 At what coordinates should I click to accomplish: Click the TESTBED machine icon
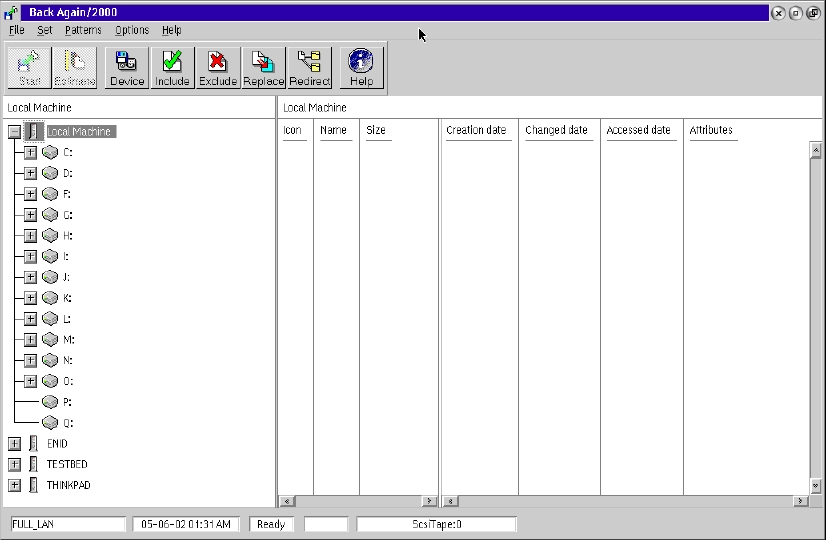tap(33, 464)
